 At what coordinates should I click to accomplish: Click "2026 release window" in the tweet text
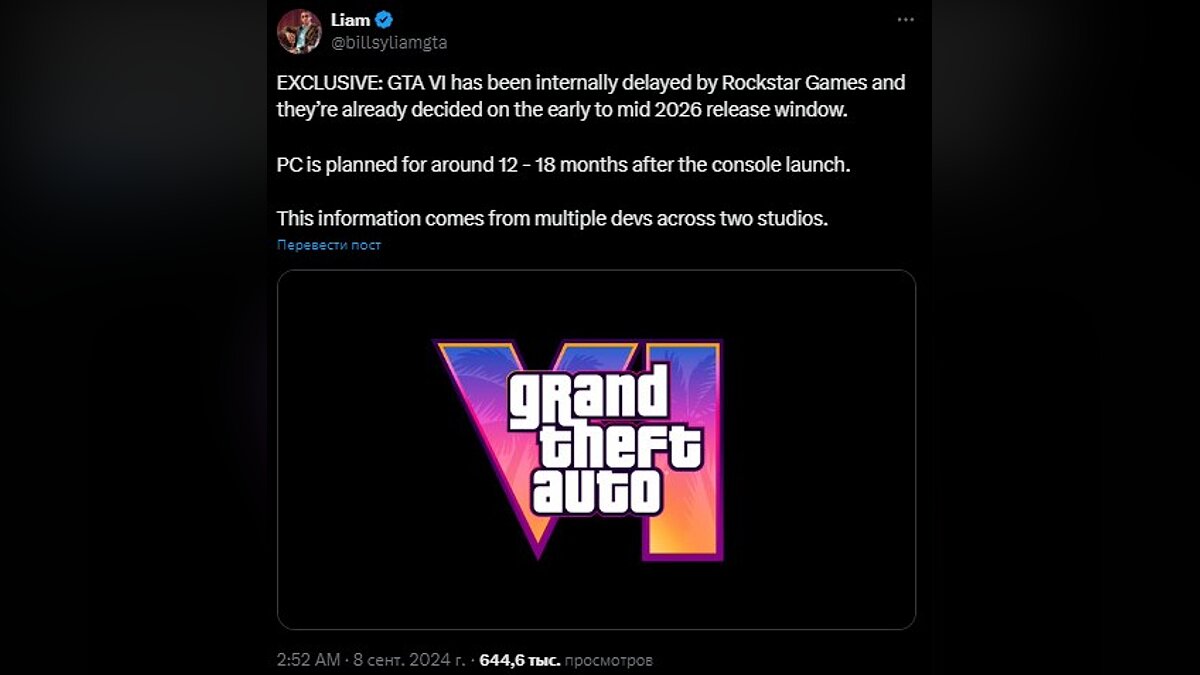click(771, 110)
